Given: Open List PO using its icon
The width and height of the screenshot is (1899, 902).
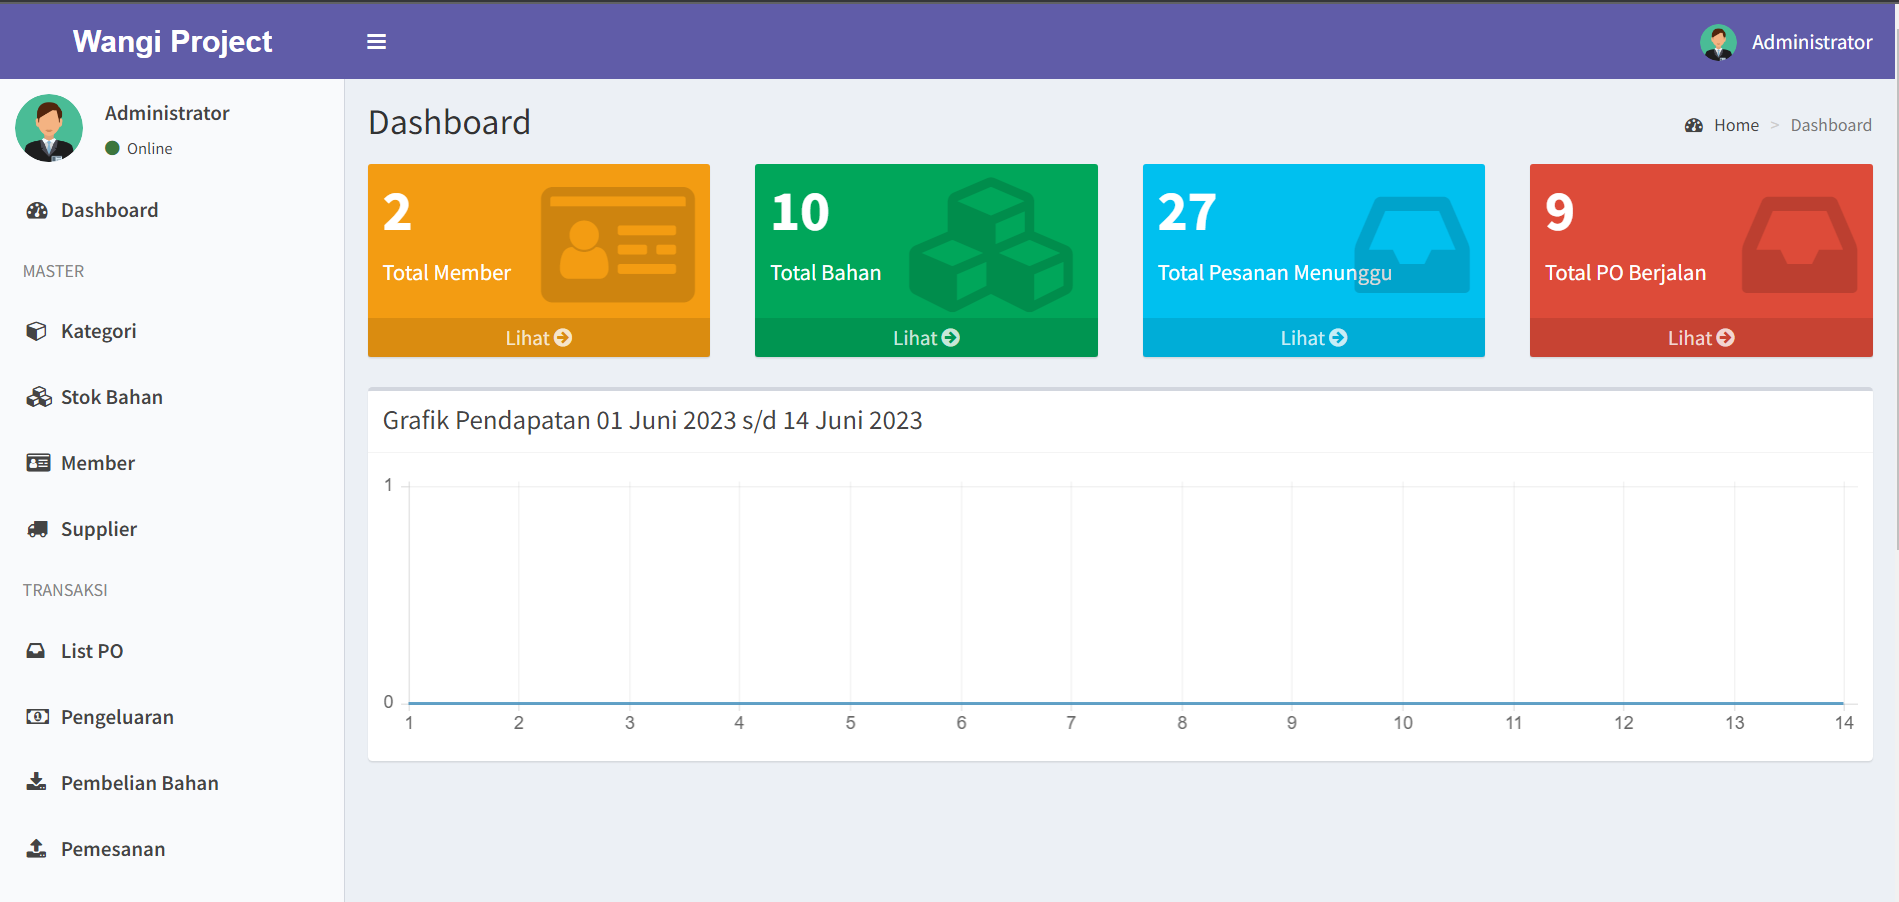Looking at the screenshot, I should (37, 650).
